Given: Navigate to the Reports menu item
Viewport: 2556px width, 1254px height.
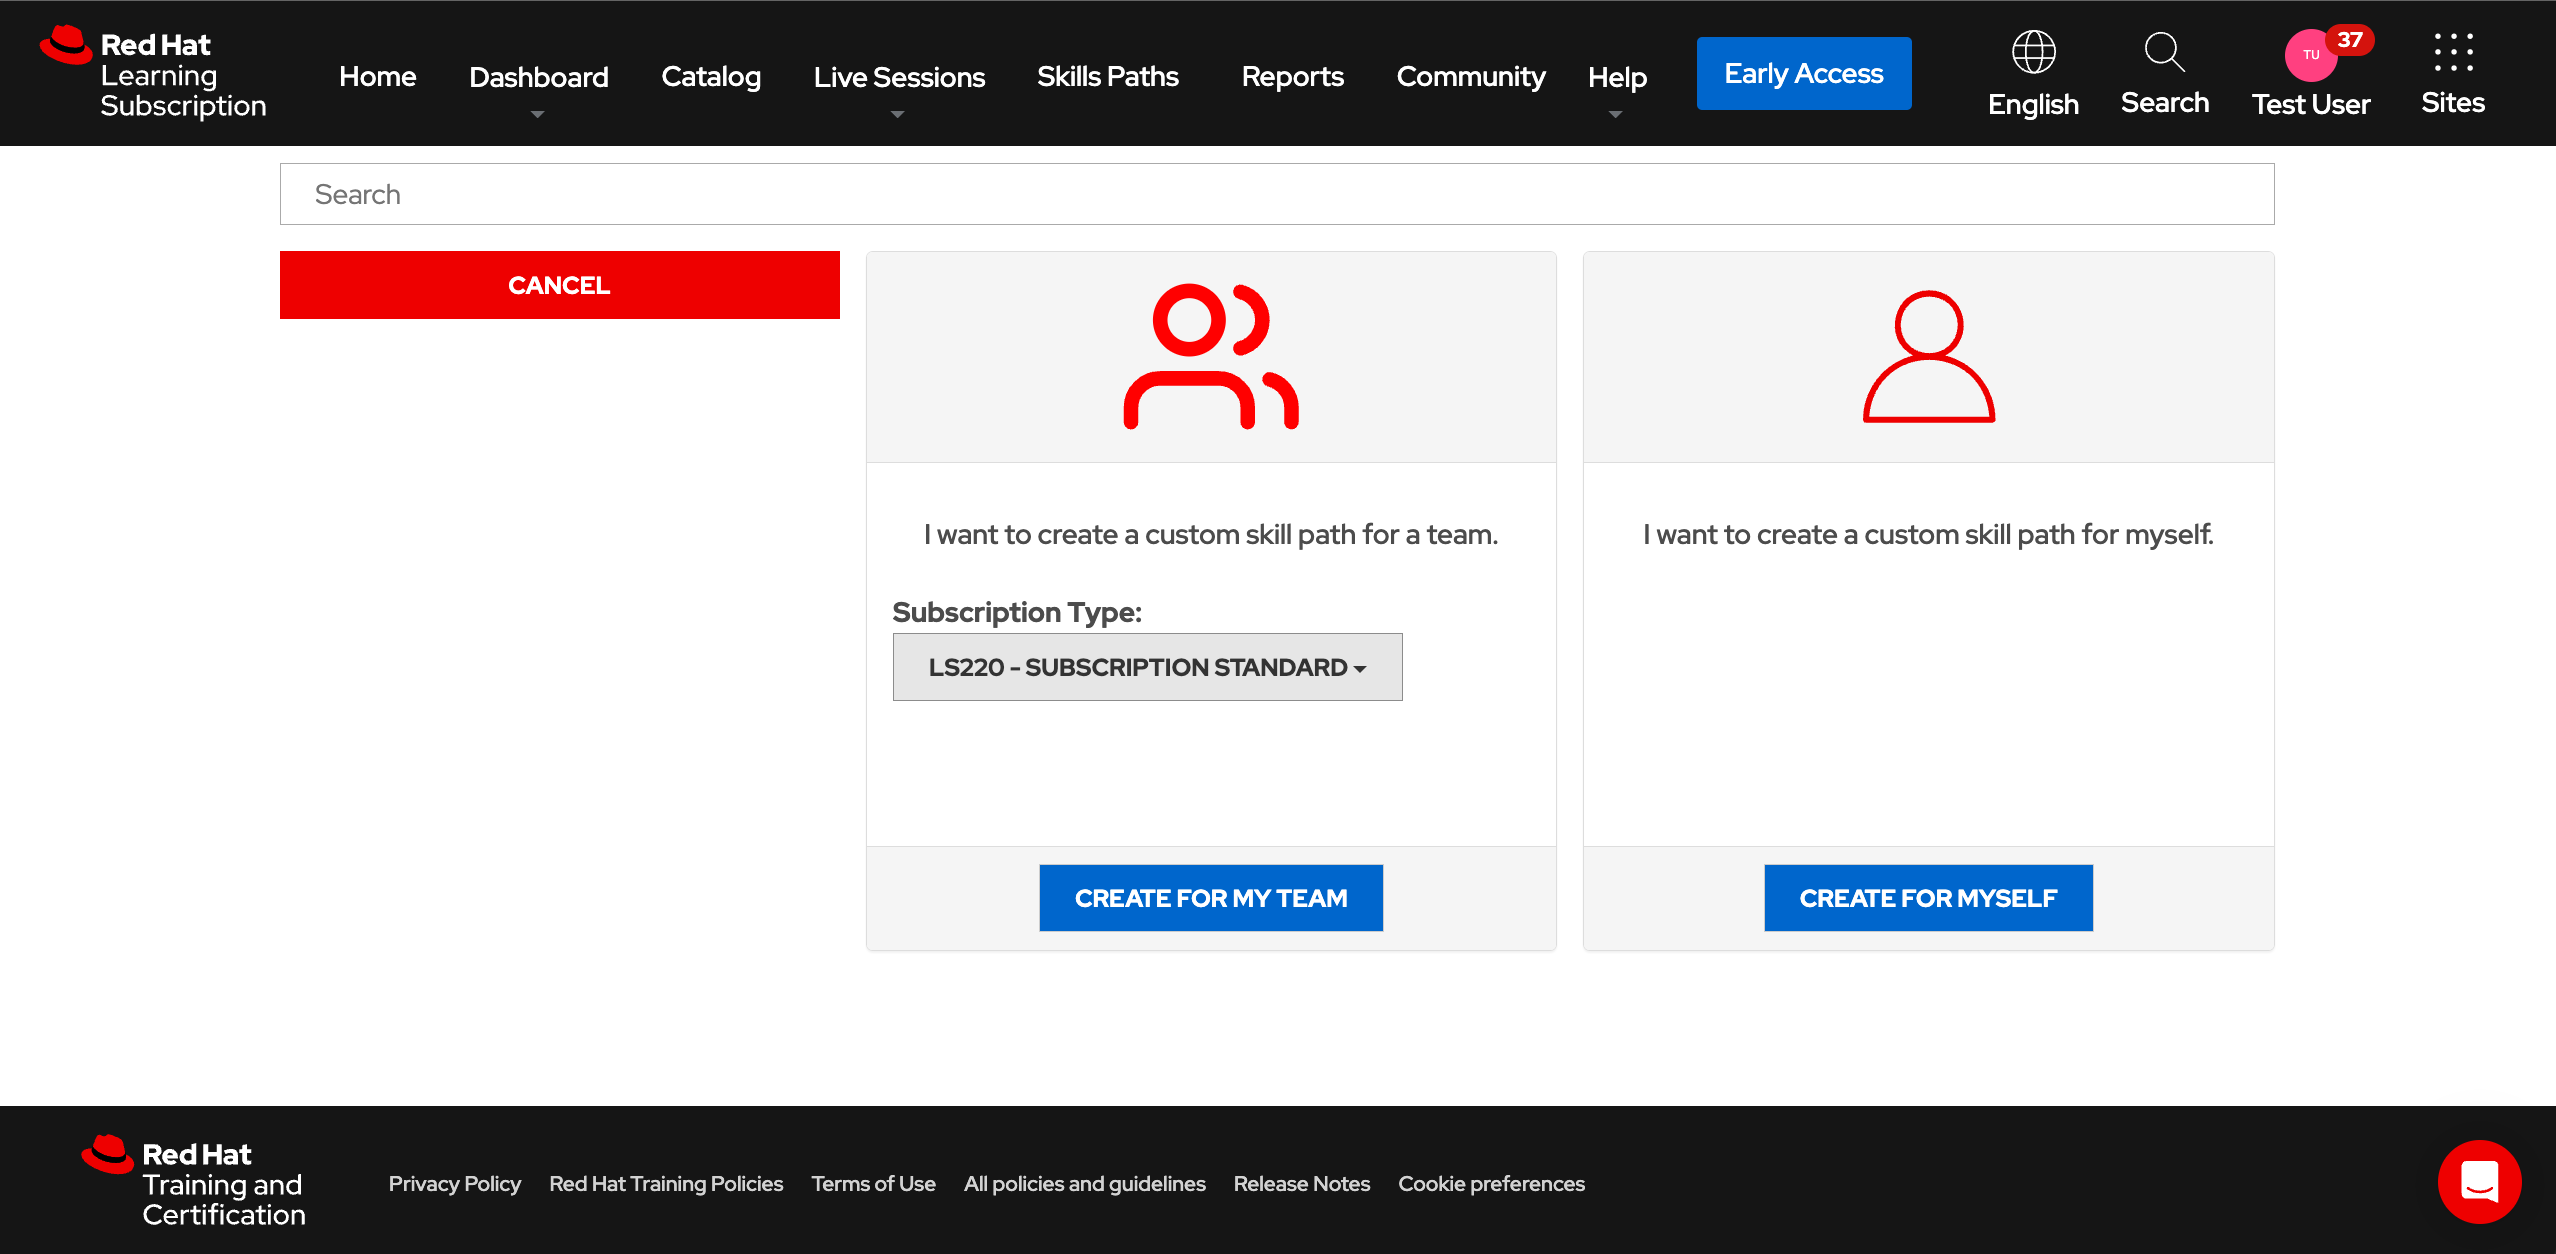Looking at the screenshot, I should pyautogui.click(x=1291, y=75).
